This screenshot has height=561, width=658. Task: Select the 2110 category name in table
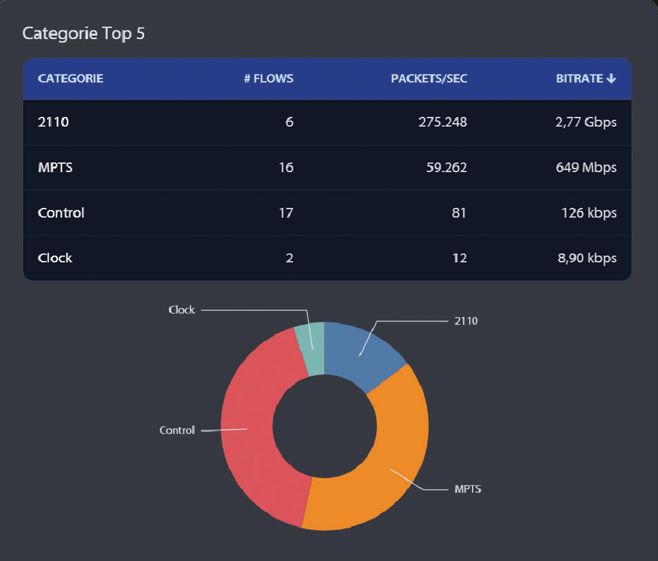click(x=51, y=123)
